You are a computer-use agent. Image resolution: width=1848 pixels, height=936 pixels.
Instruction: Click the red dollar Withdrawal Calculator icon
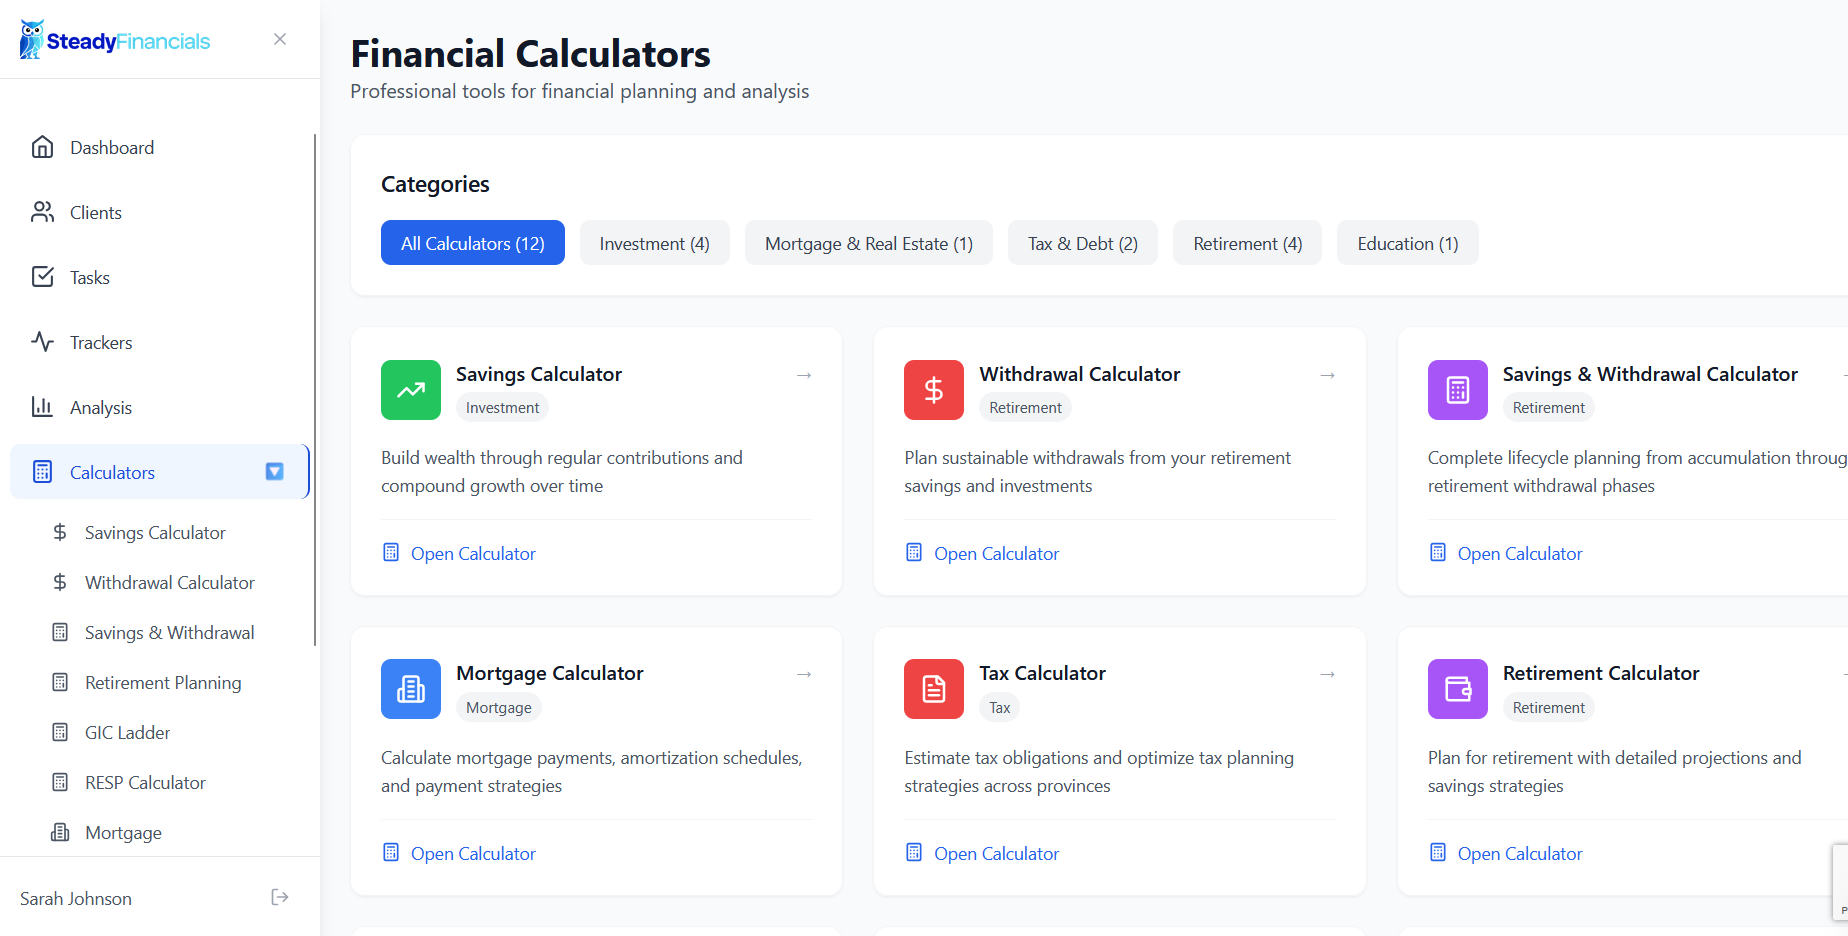coord(933,390)
